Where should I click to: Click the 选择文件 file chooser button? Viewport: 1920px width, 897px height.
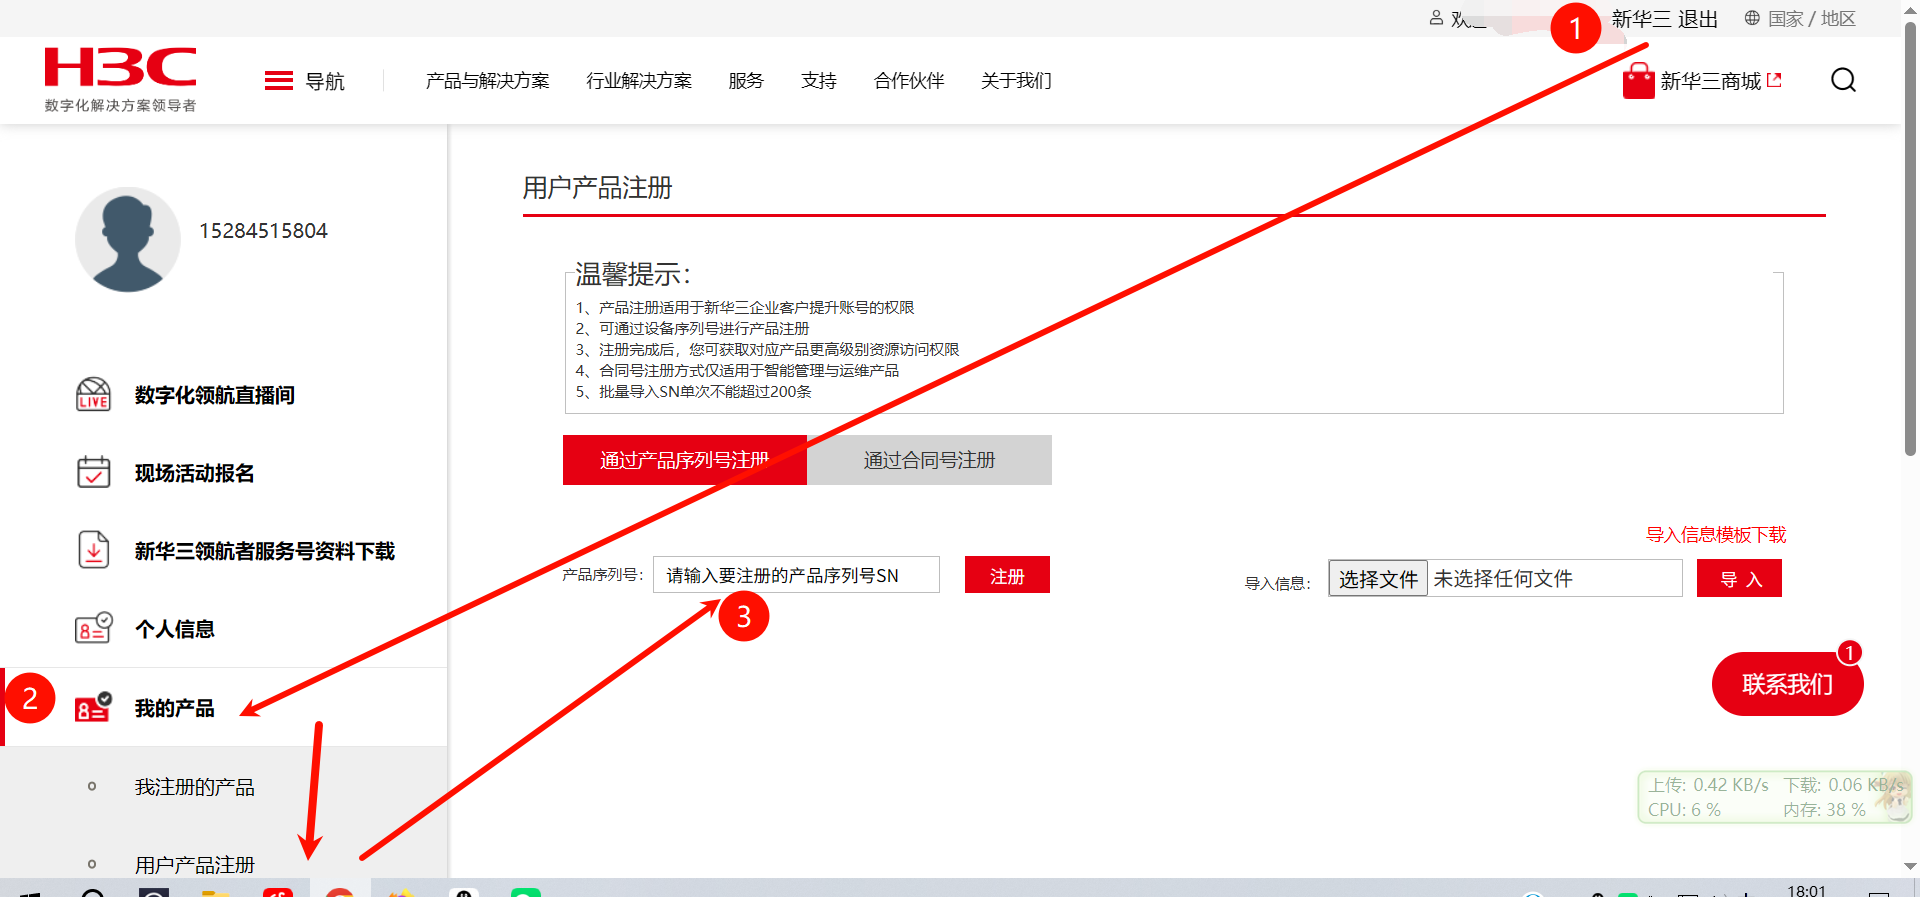point(1378,579)
